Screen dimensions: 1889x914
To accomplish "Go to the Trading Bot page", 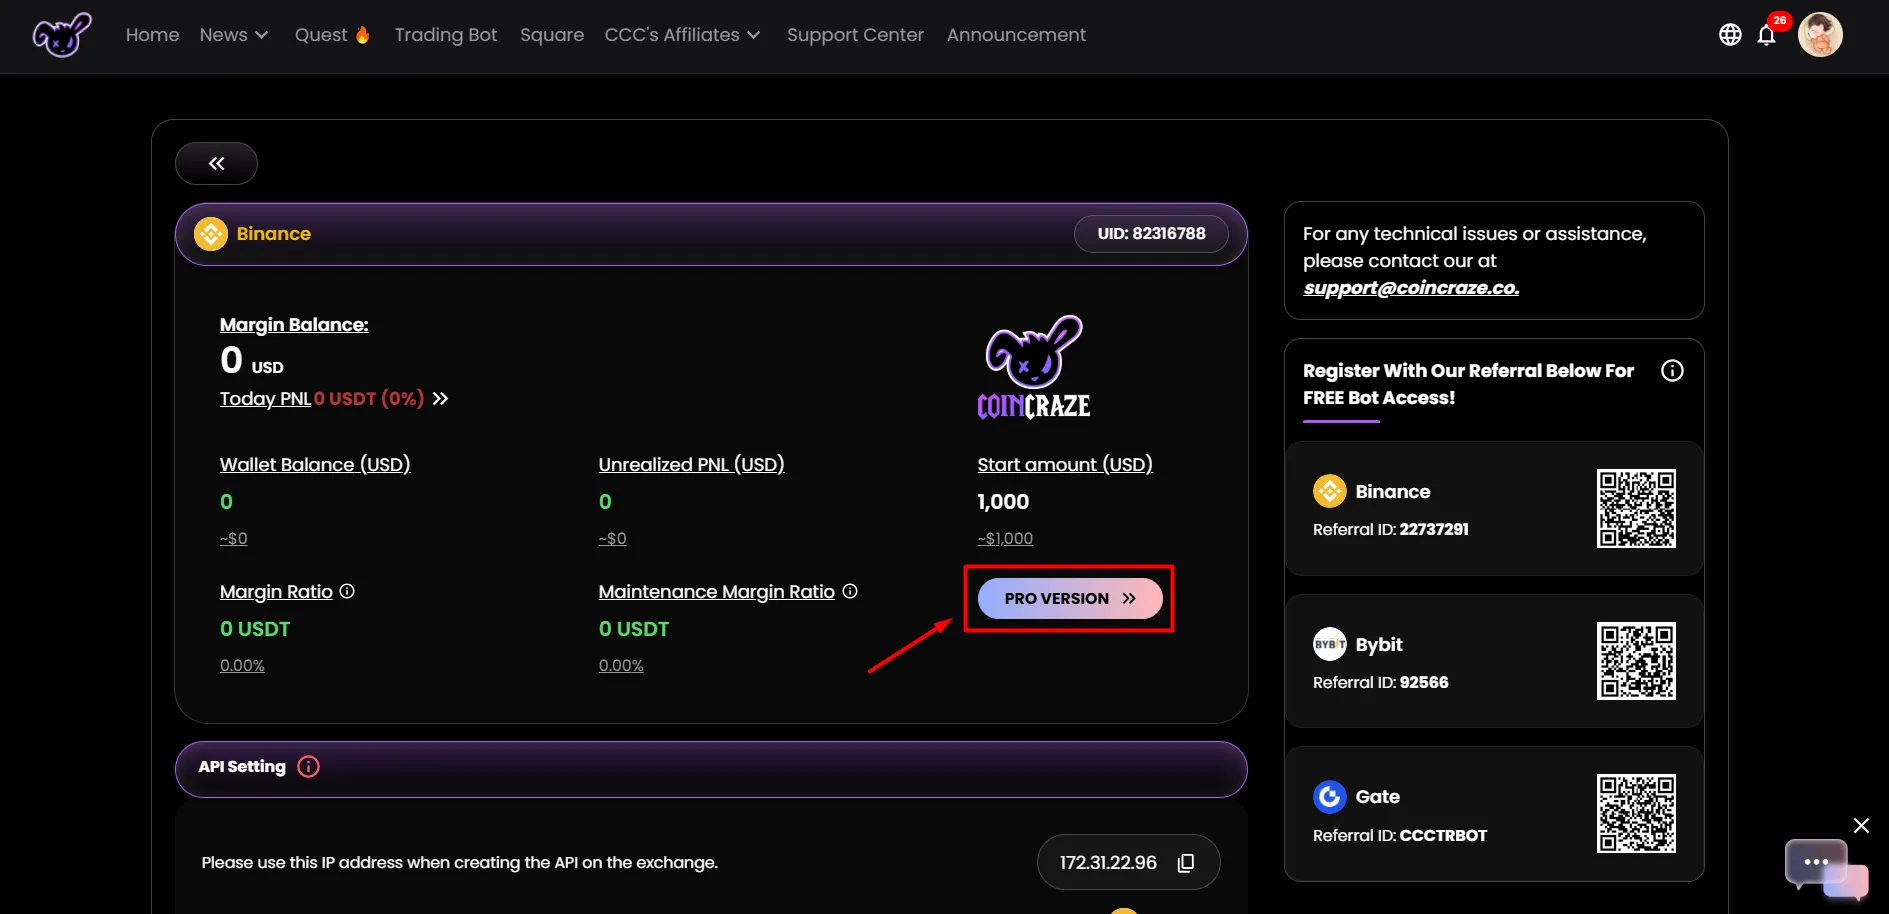I will 445,35.
